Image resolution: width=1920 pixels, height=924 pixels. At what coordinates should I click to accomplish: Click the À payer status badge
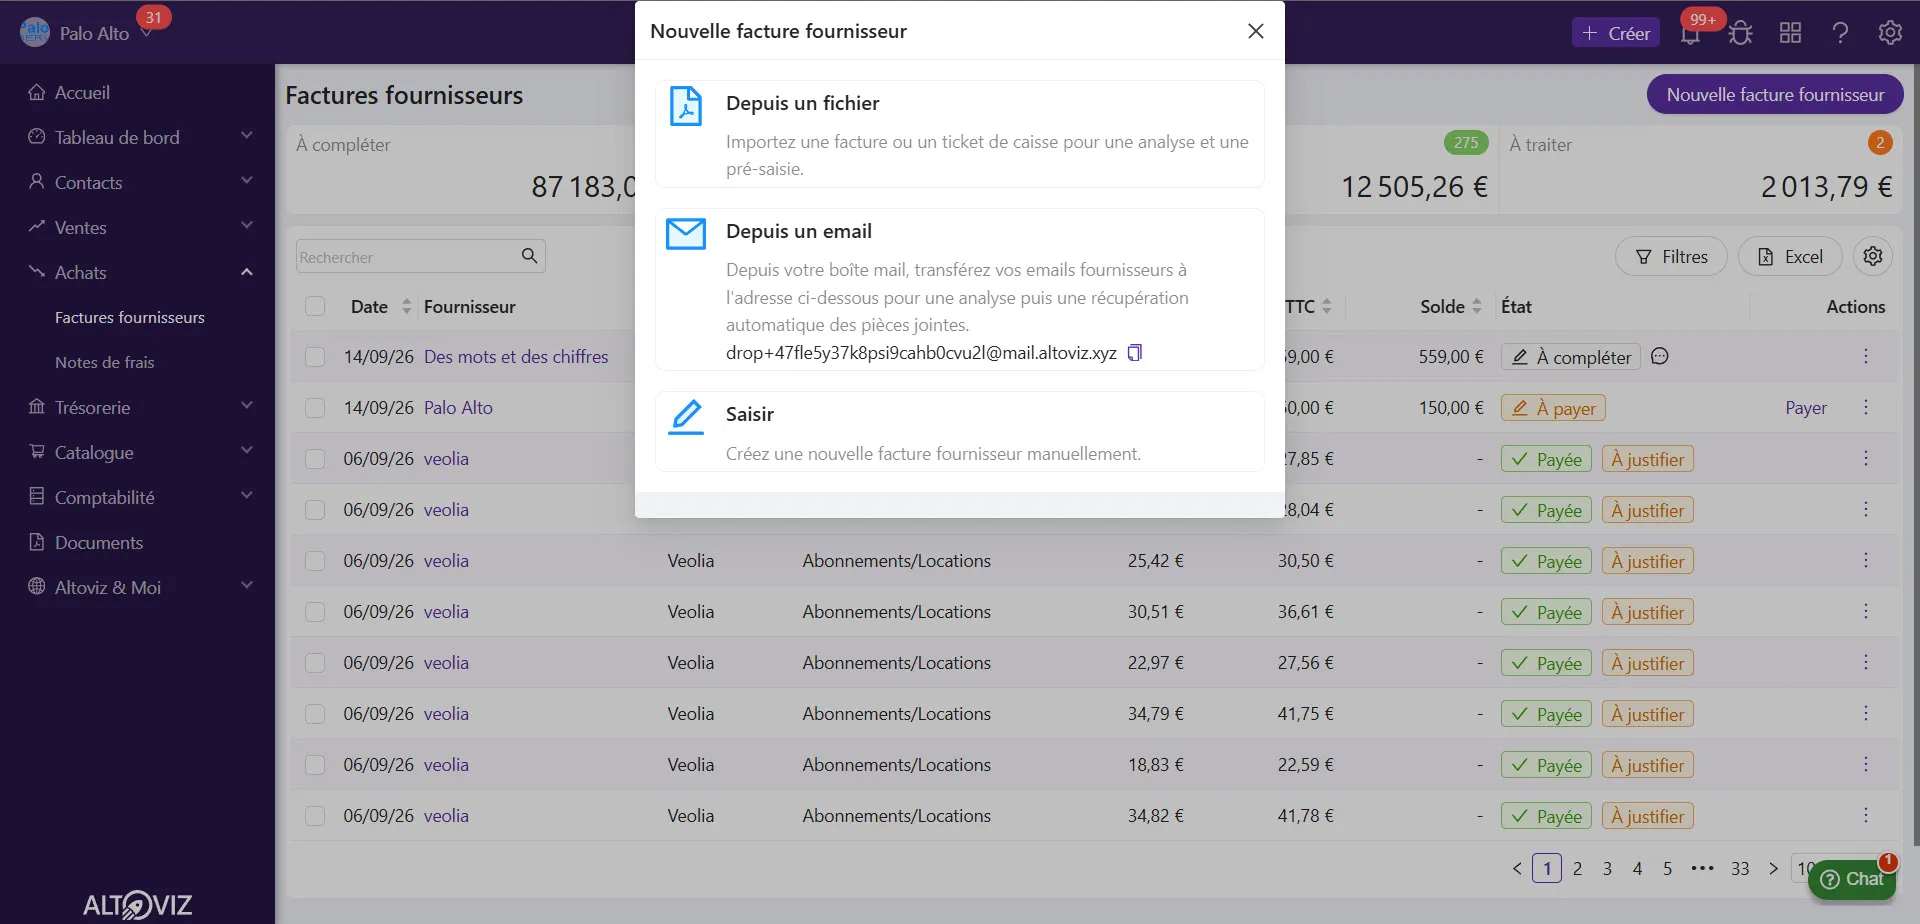pos(1553,408)
